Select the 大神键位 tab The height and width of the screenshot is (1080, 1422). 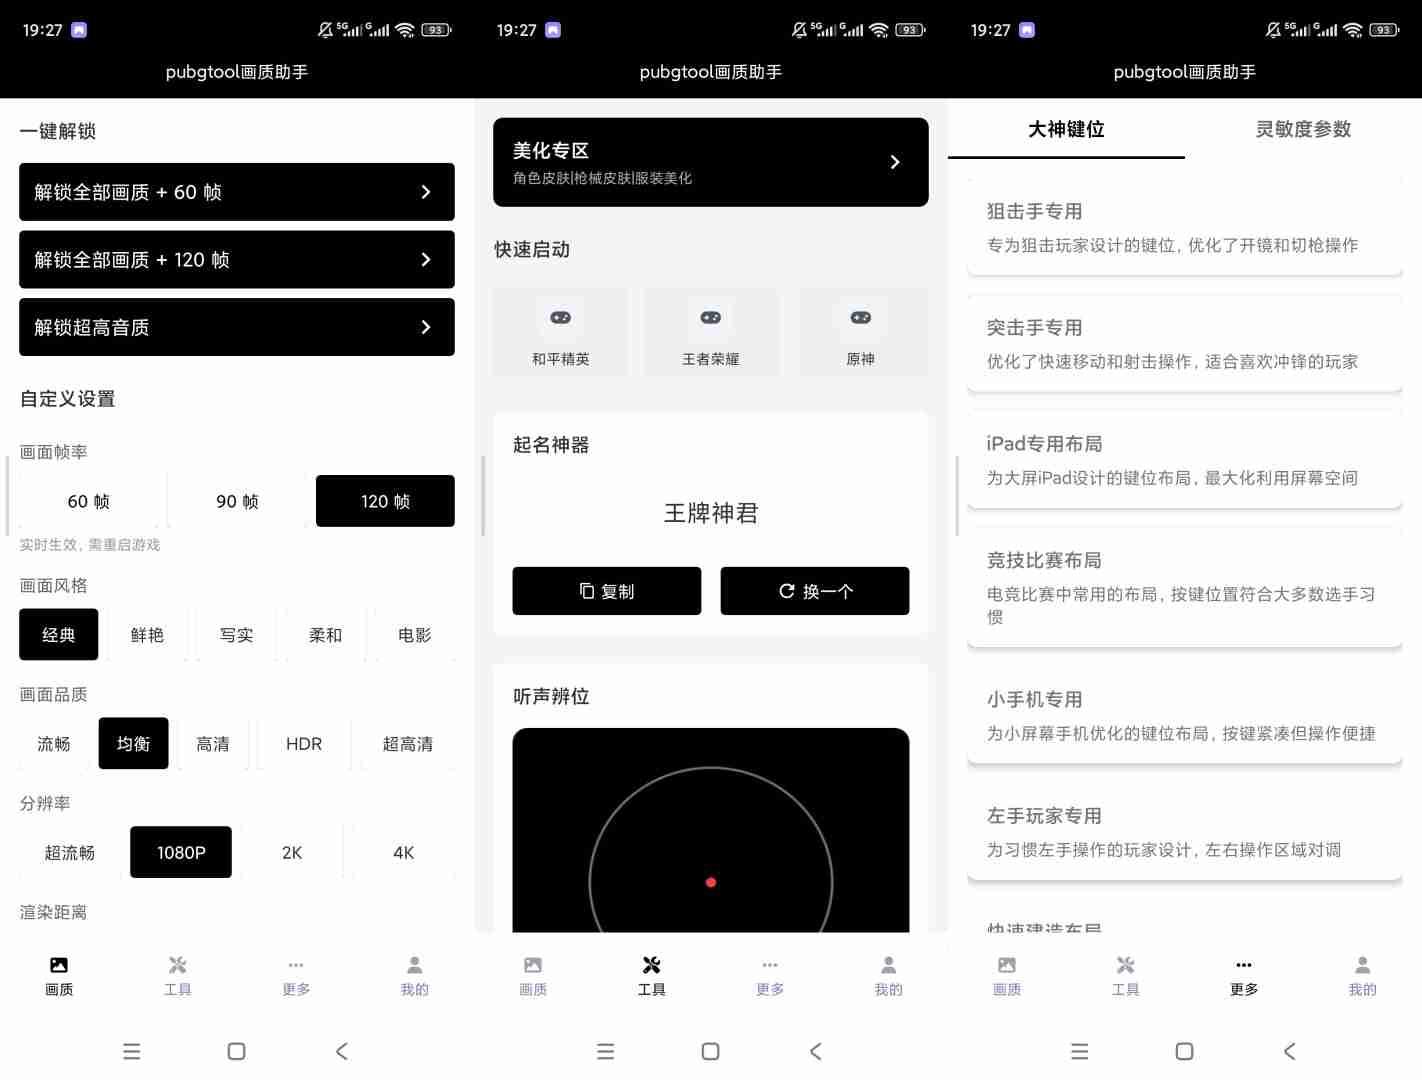tap(1066, 129)
